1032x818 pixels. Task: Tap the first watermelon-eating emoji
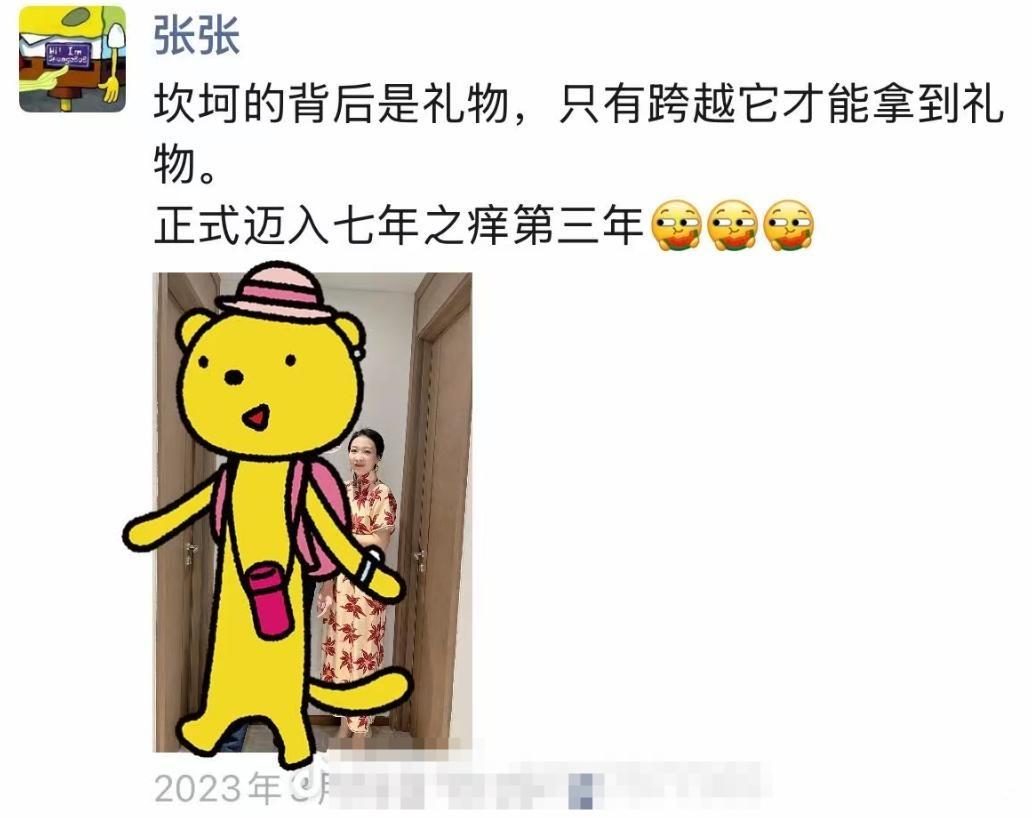[x=675, y=226]
